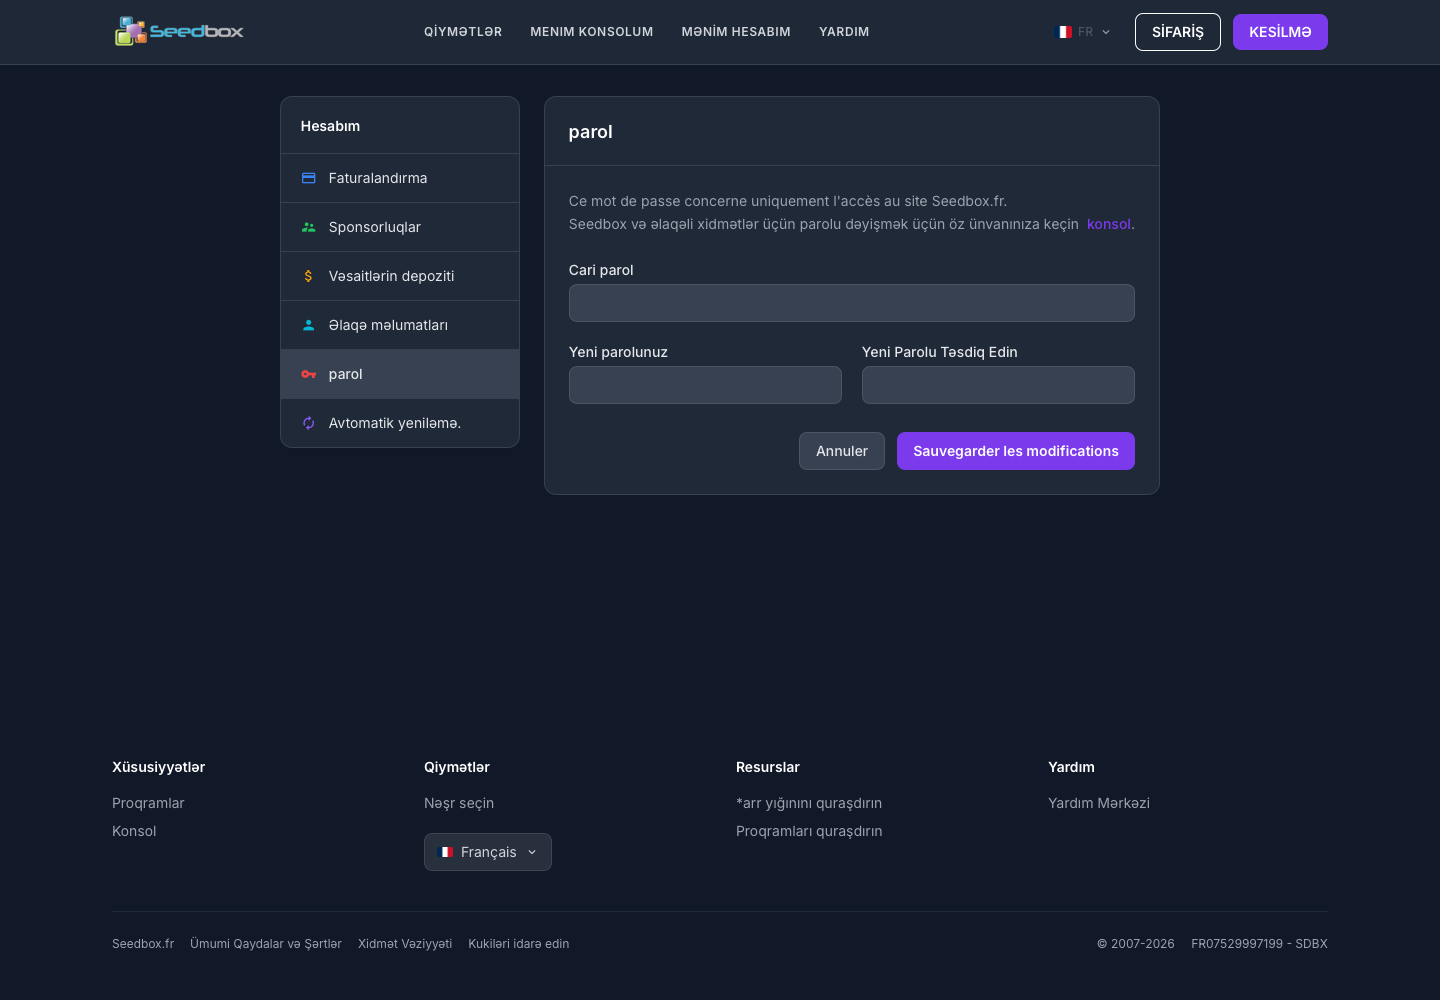Select Faturalandırma in the account sidebar
The width and height of the screenshot is (1440, 1000).
400,178
